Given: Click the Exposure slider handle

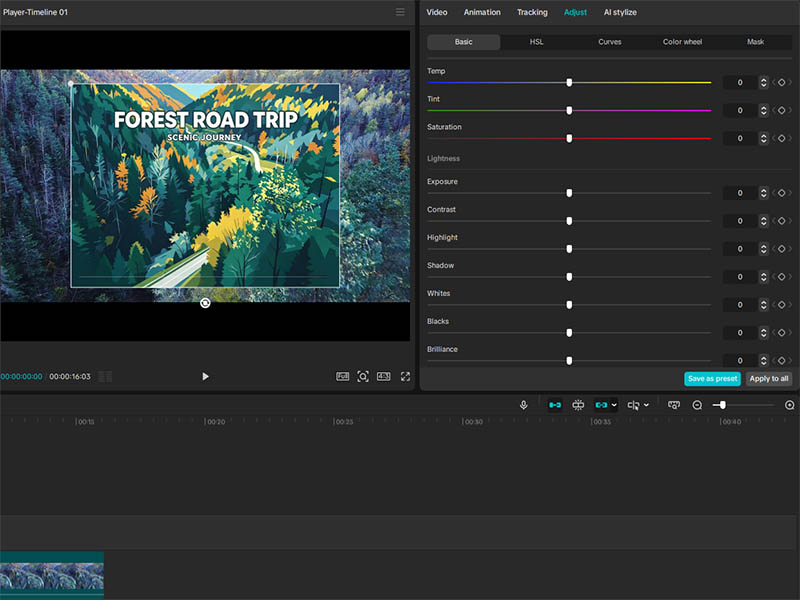Looking at the screenshot, I should click(569, 193).
